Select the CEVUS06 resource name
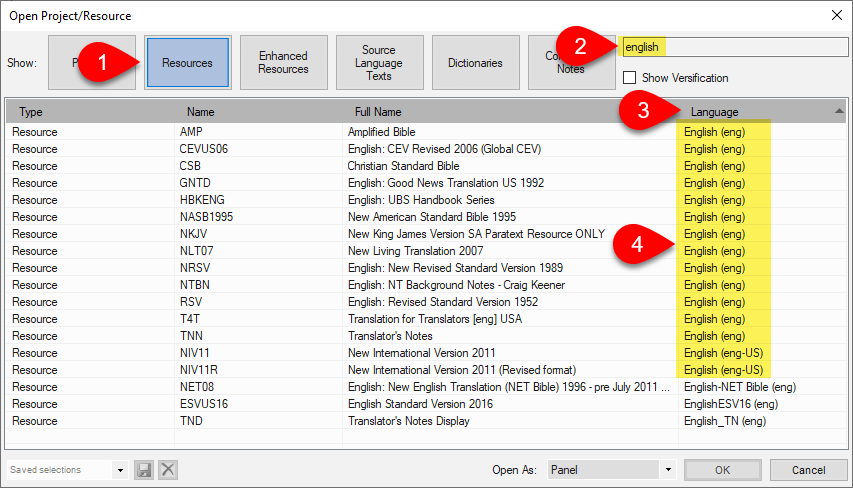The image size is (853, 488). (x=203, y=149)
